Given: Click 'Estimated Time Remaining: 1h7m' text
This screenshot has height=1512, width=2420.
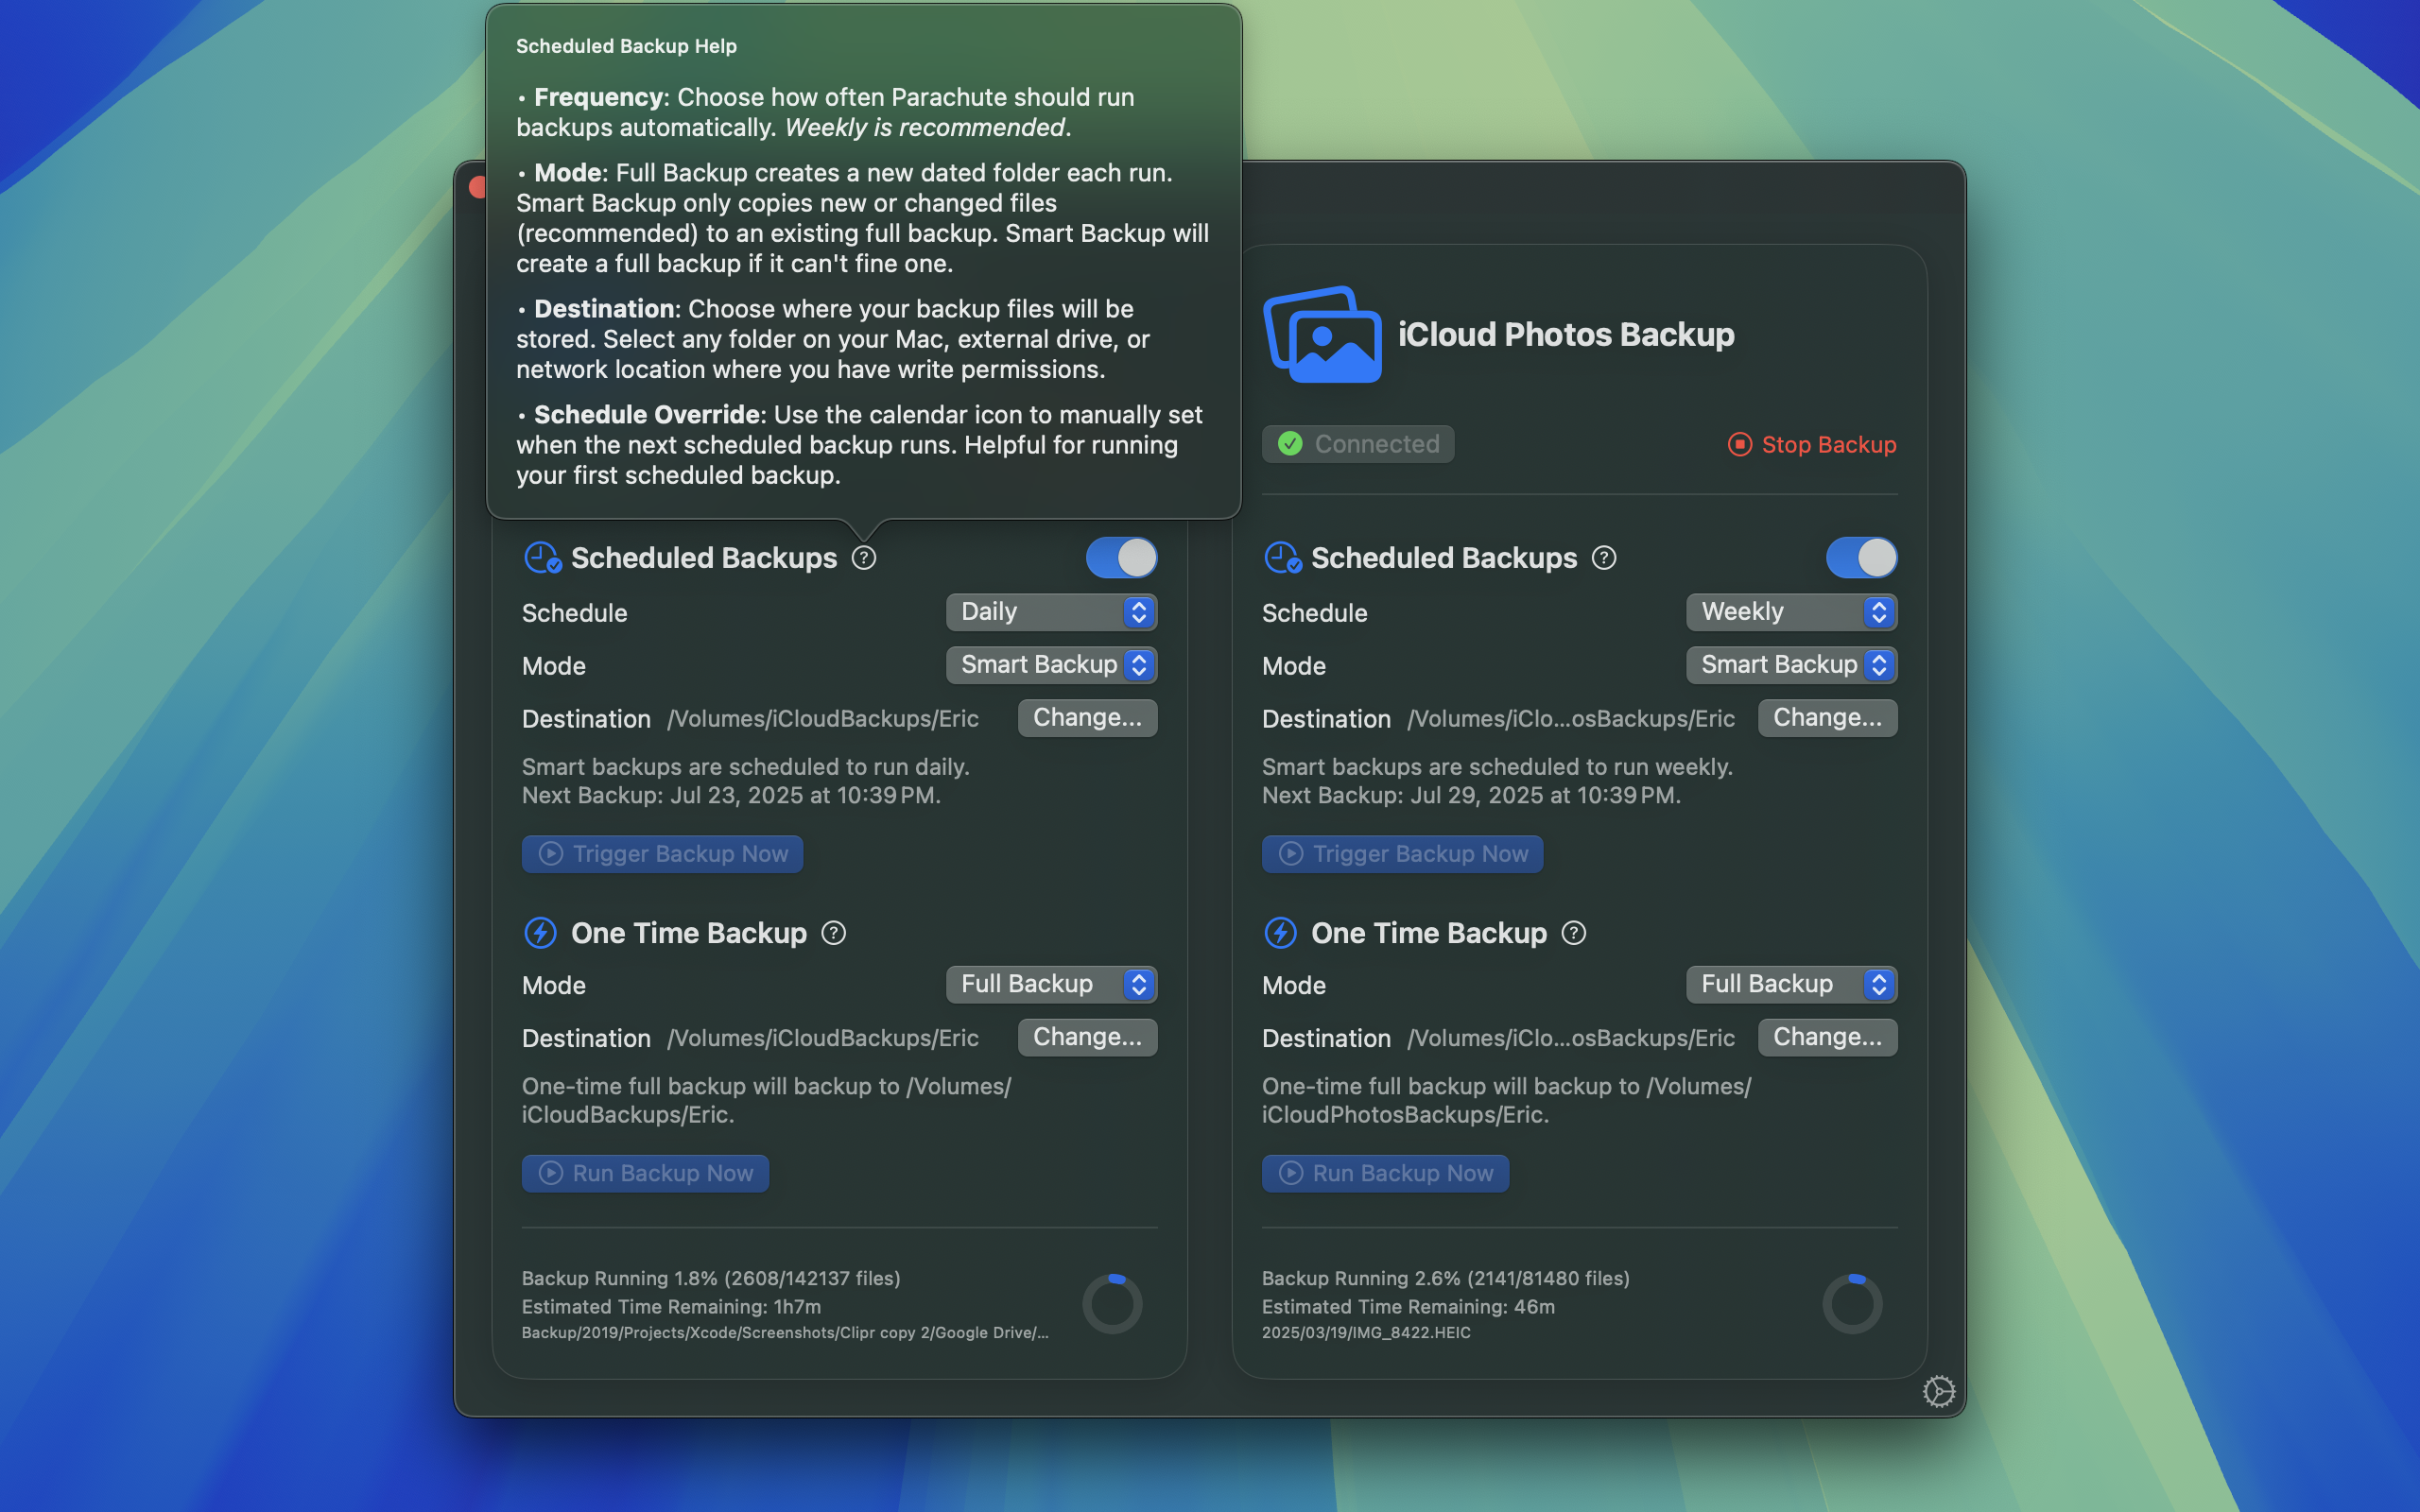Looking at the screenshot, I should coord(671,1306).
